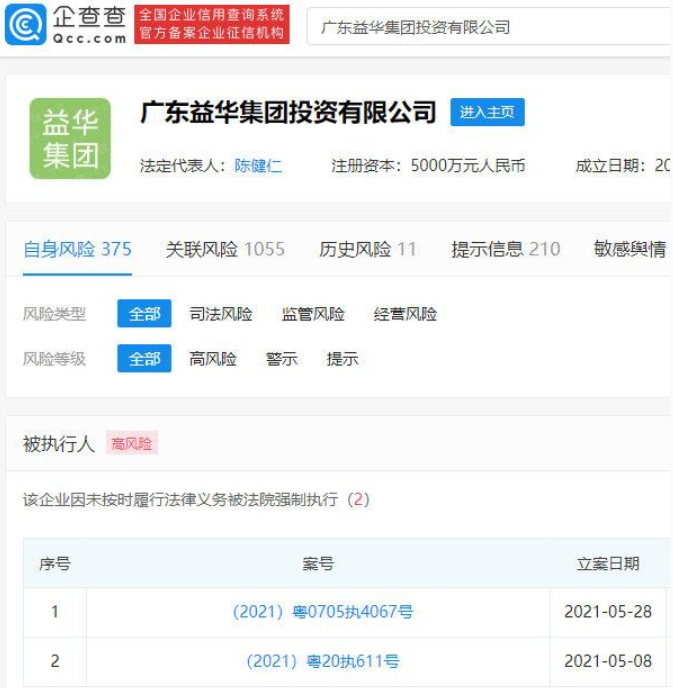Filter risk type by 监管风险
The image size is (673, 688).
313,314
